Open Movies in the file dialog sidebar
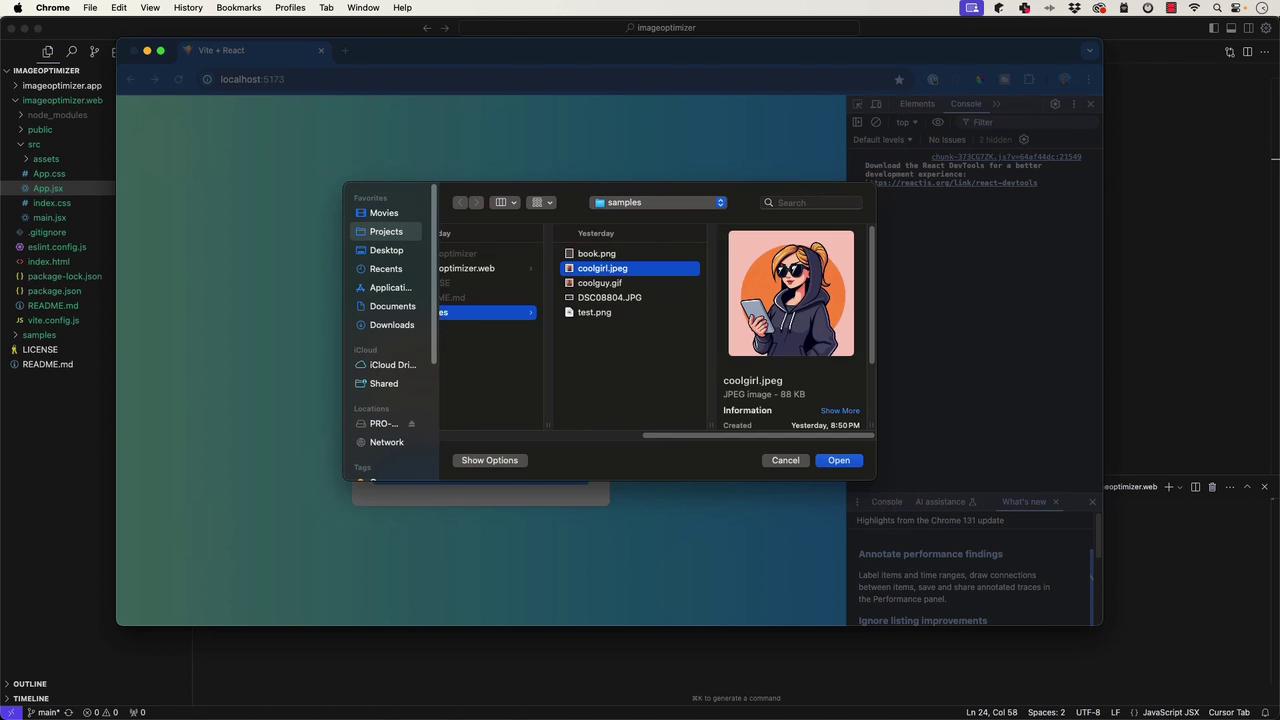This screenshot has width=1280, height=720. pos(384,213)
